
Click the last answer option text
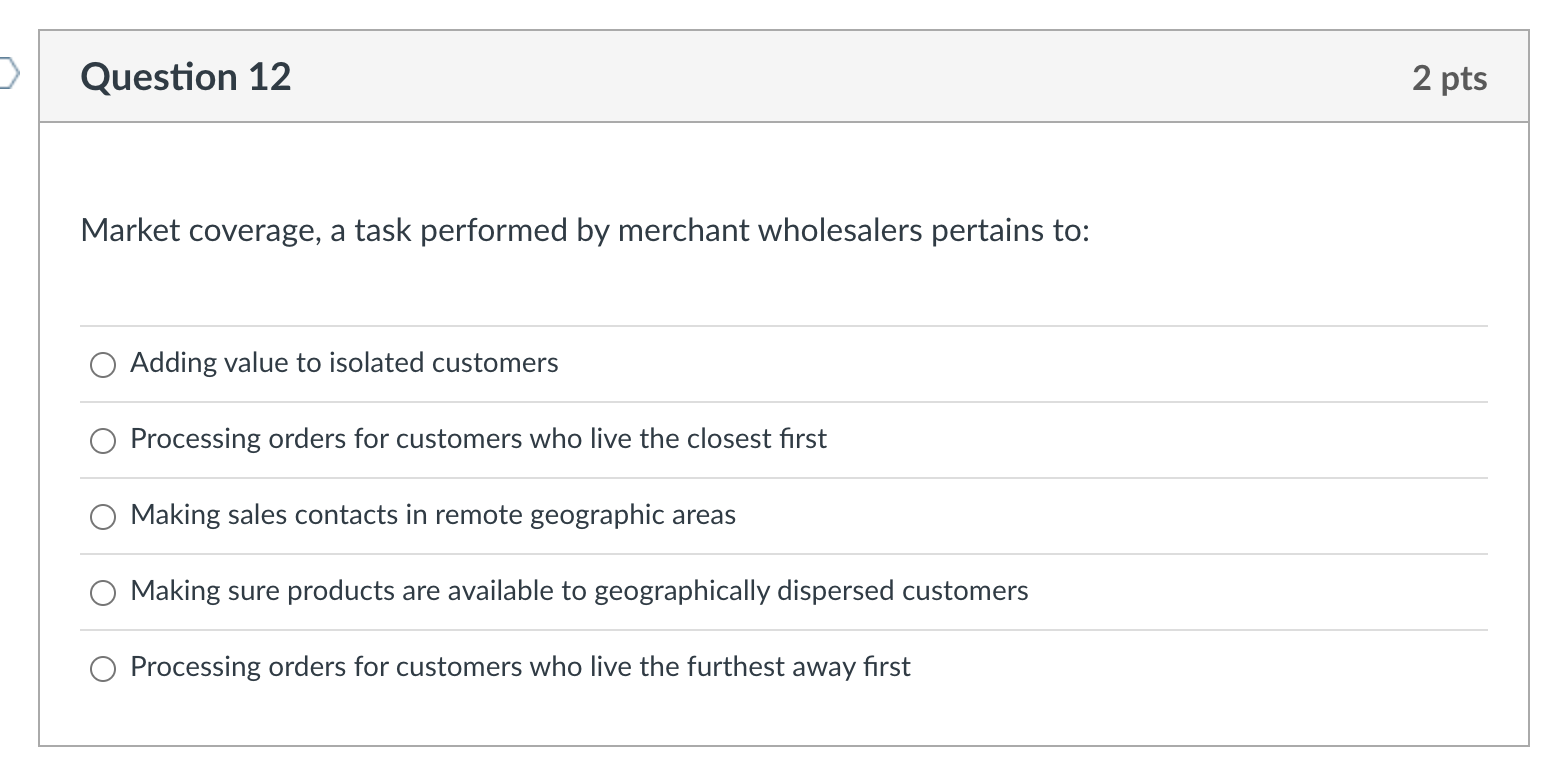click(x=520, y=667)
